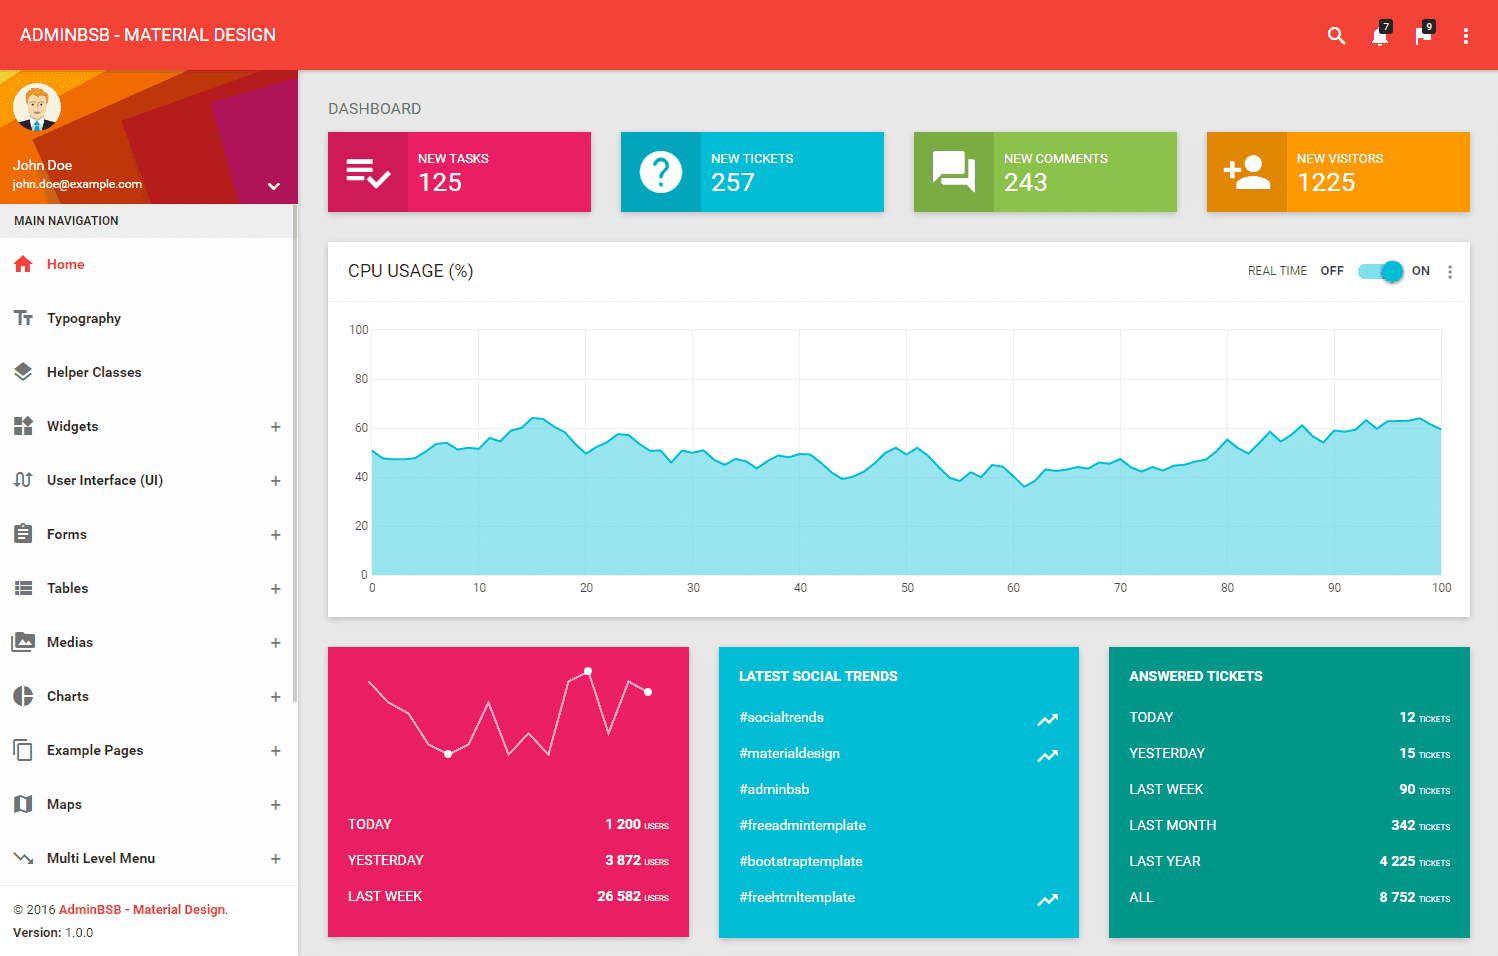Click the trending arrow next to #socialtrends
The width and height of the screenshot is (1498, 956).
pyautogui.click(x=1047, y=719)
